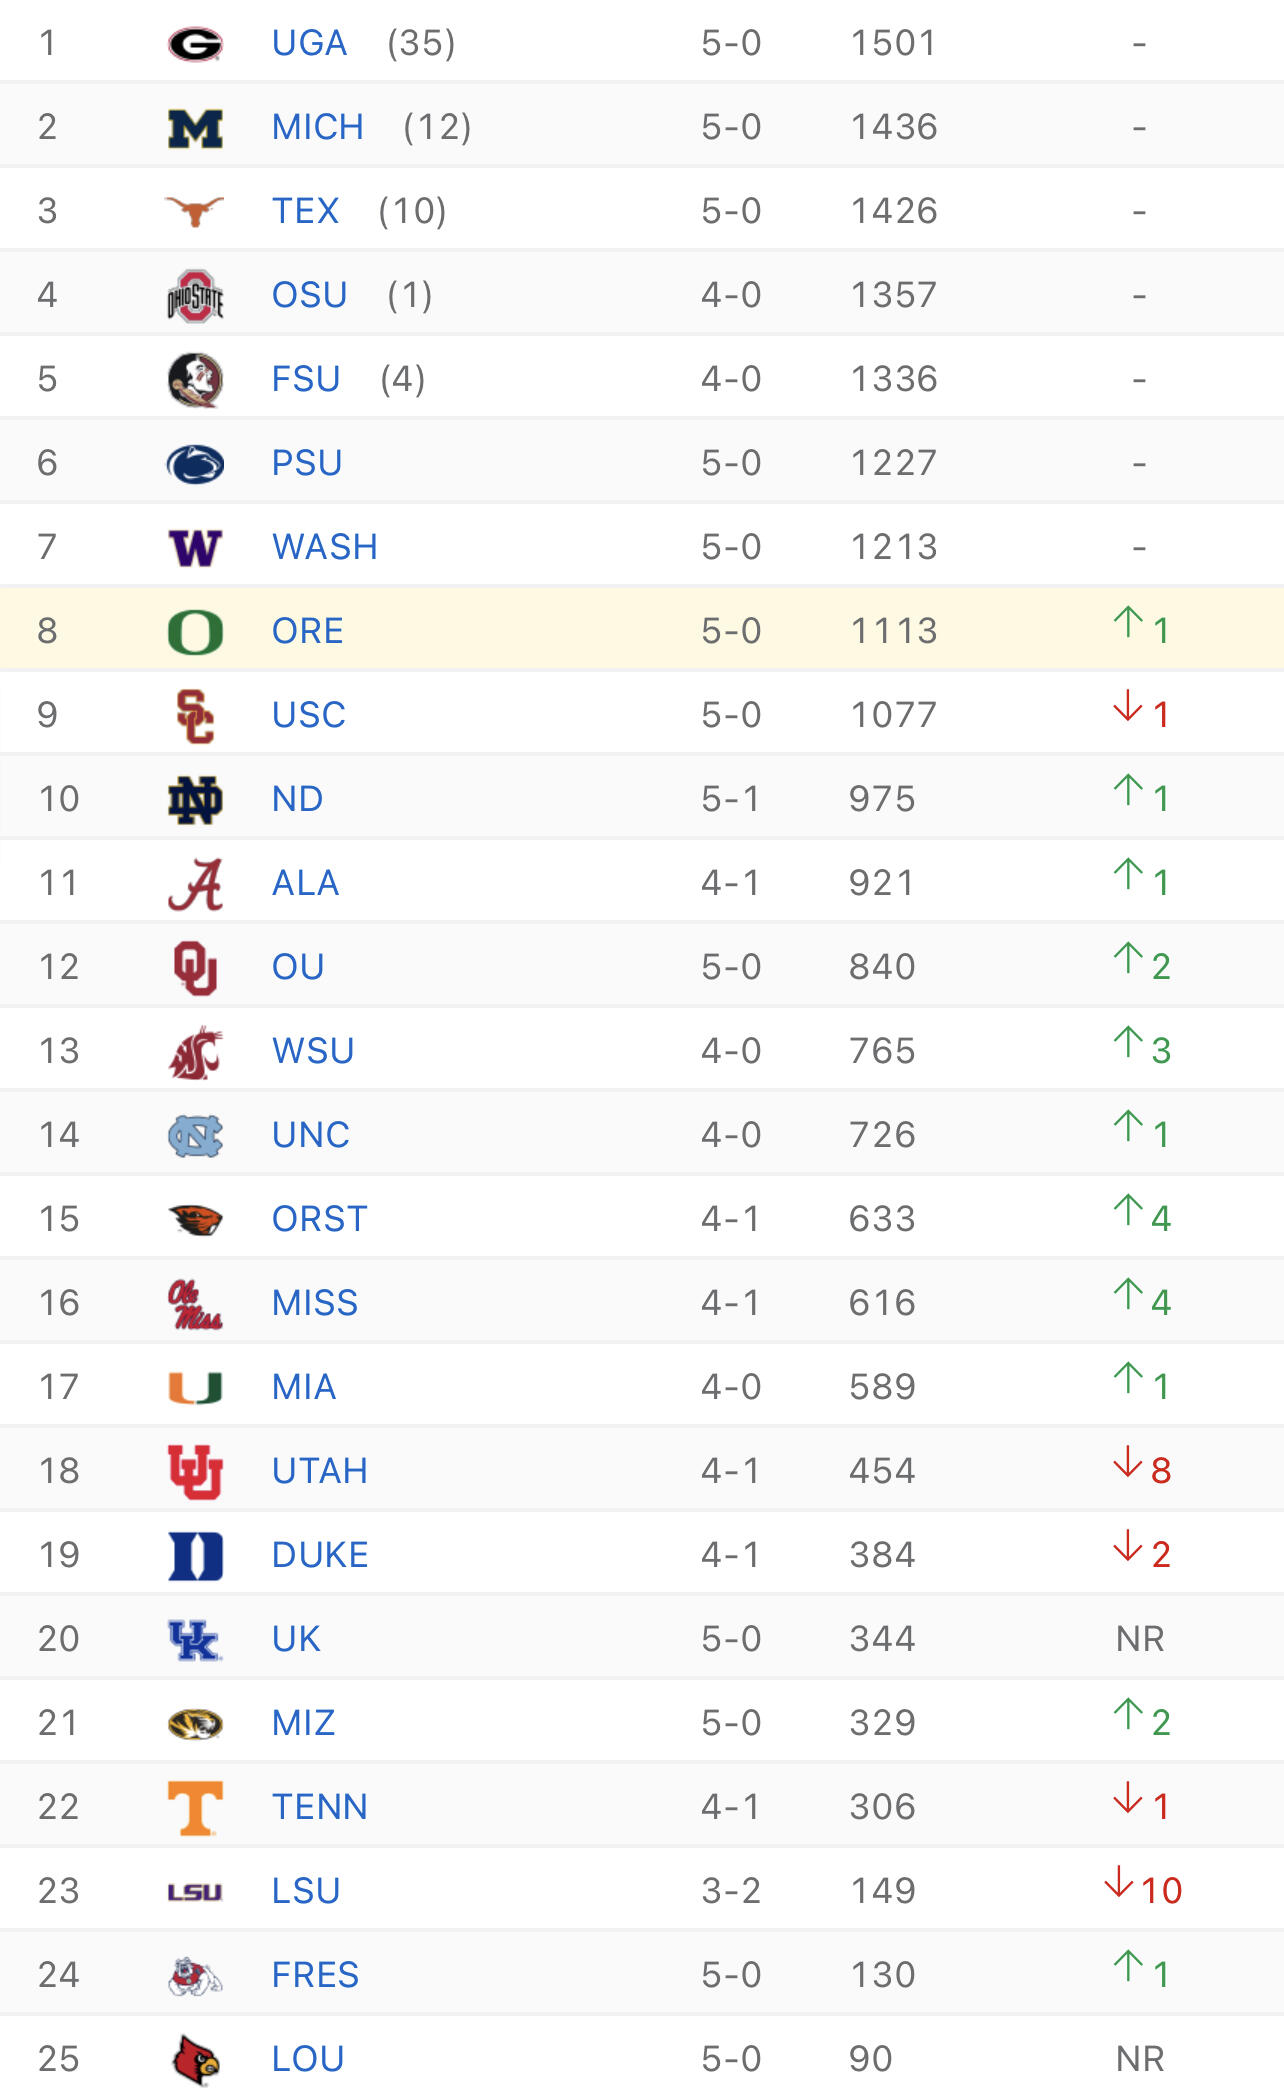The height and width of the screenshot is (2091, 1284).
Task: Select the highlighted ORE ranking row
Action: pyautogui.click(x=642, y=630)
